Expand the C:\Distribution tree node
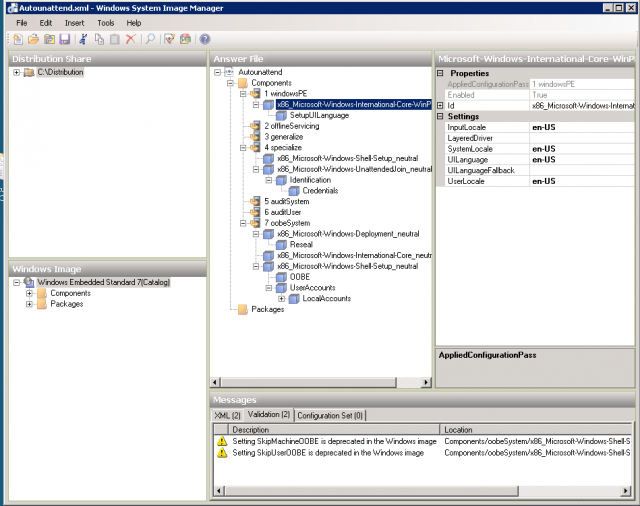 tap(16, 72)
